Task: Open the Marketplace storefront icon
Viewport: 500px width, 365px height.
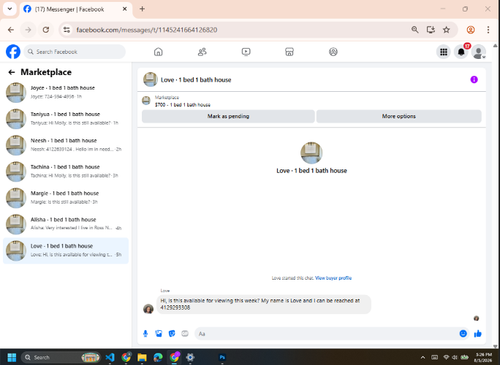Action: click(289, 52)
